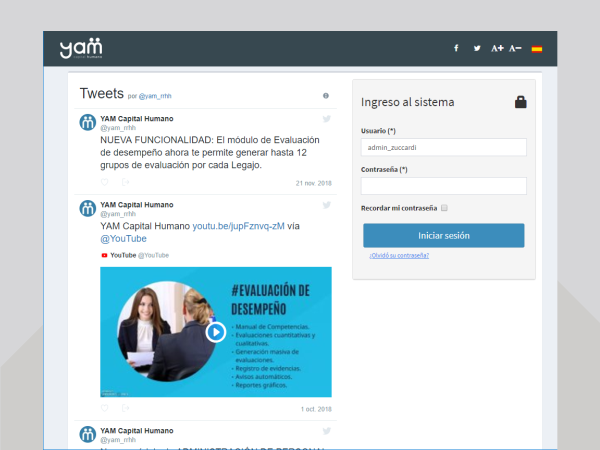Open the Evaluación de Desempeño video thumbnail

tap(216, 332)
